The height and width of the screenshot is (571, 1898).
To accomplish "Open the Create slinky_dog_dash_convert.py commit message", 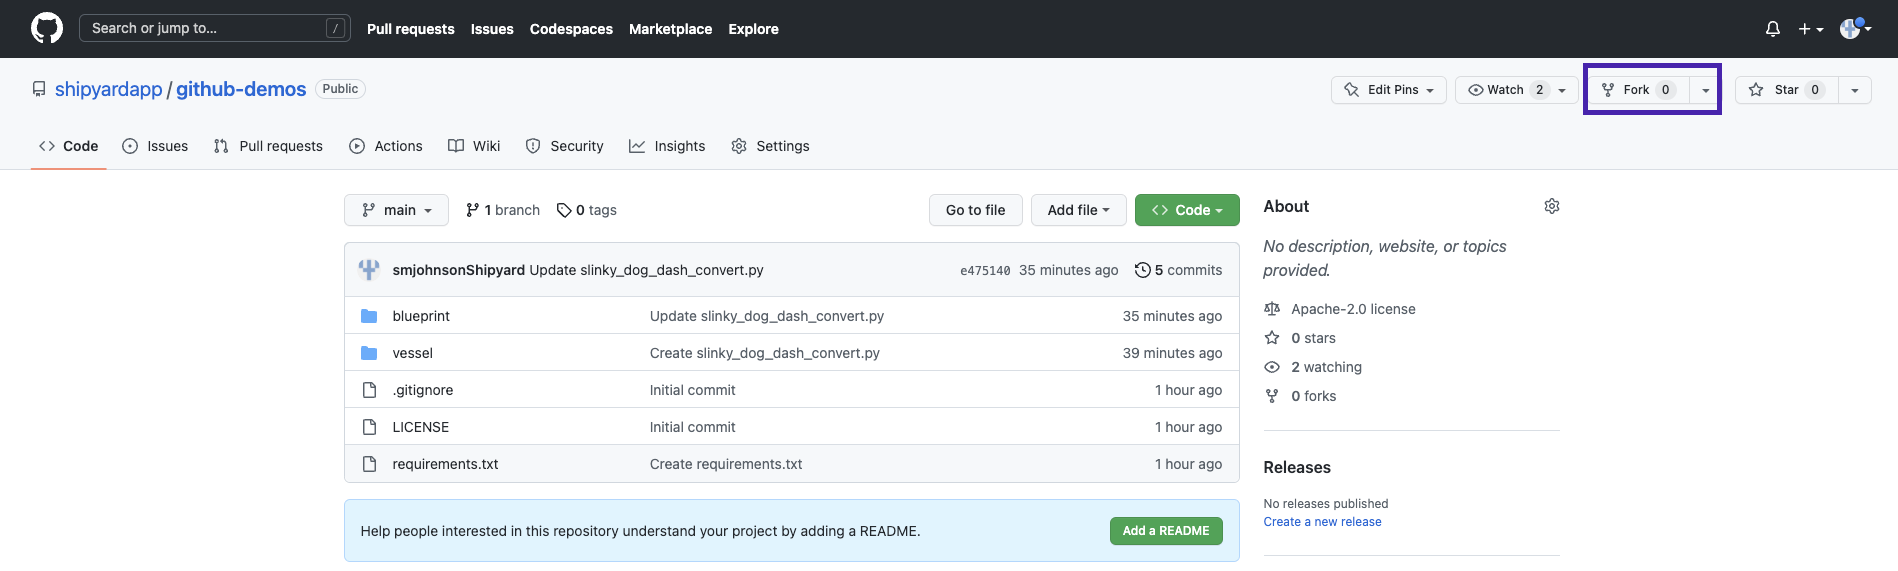I will pos(765,353).
